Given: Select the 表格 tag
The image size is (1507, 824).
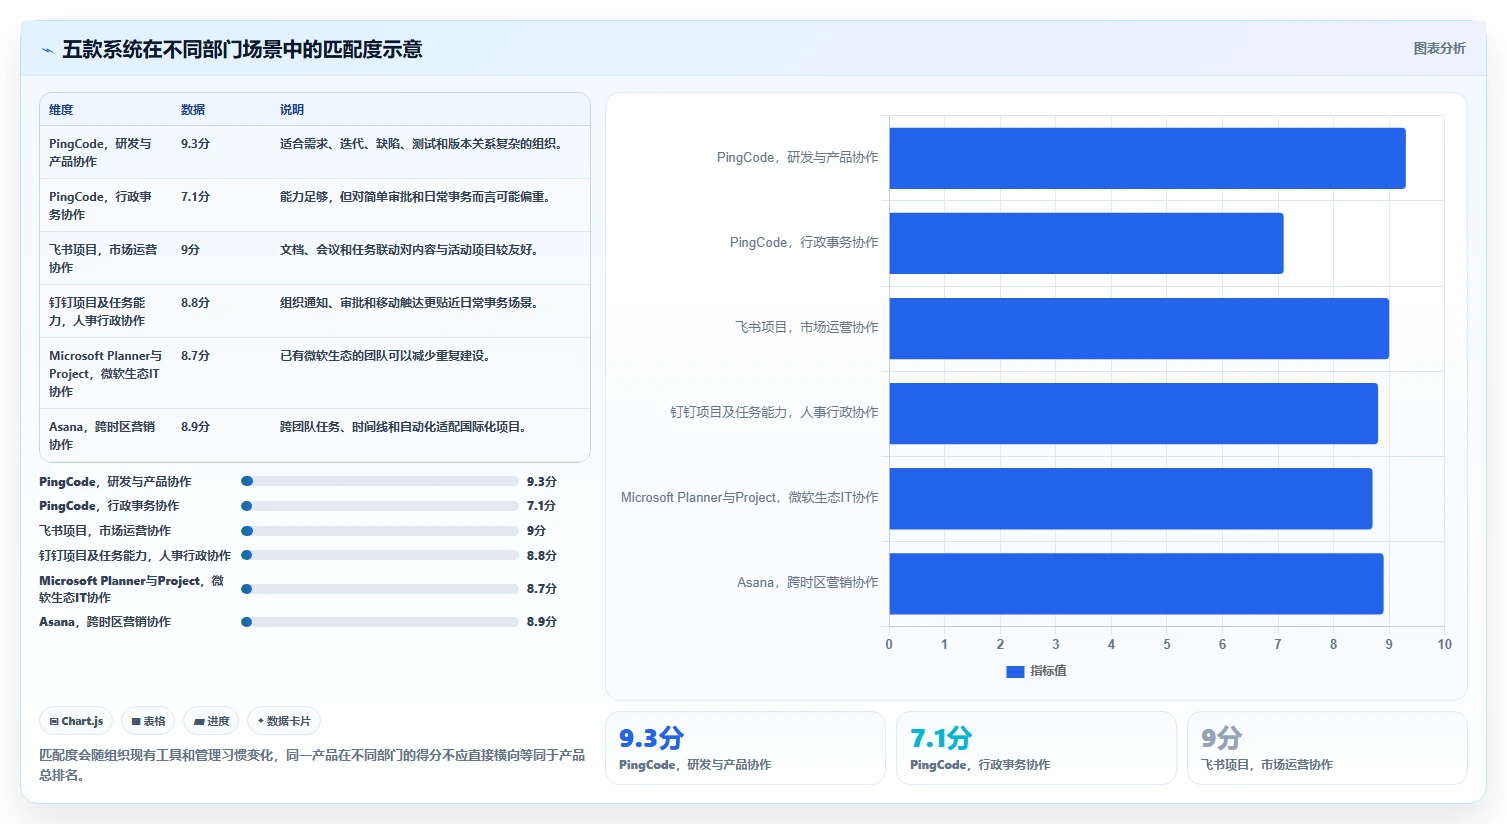Looking at the screenshot, I should pos(148,721).
